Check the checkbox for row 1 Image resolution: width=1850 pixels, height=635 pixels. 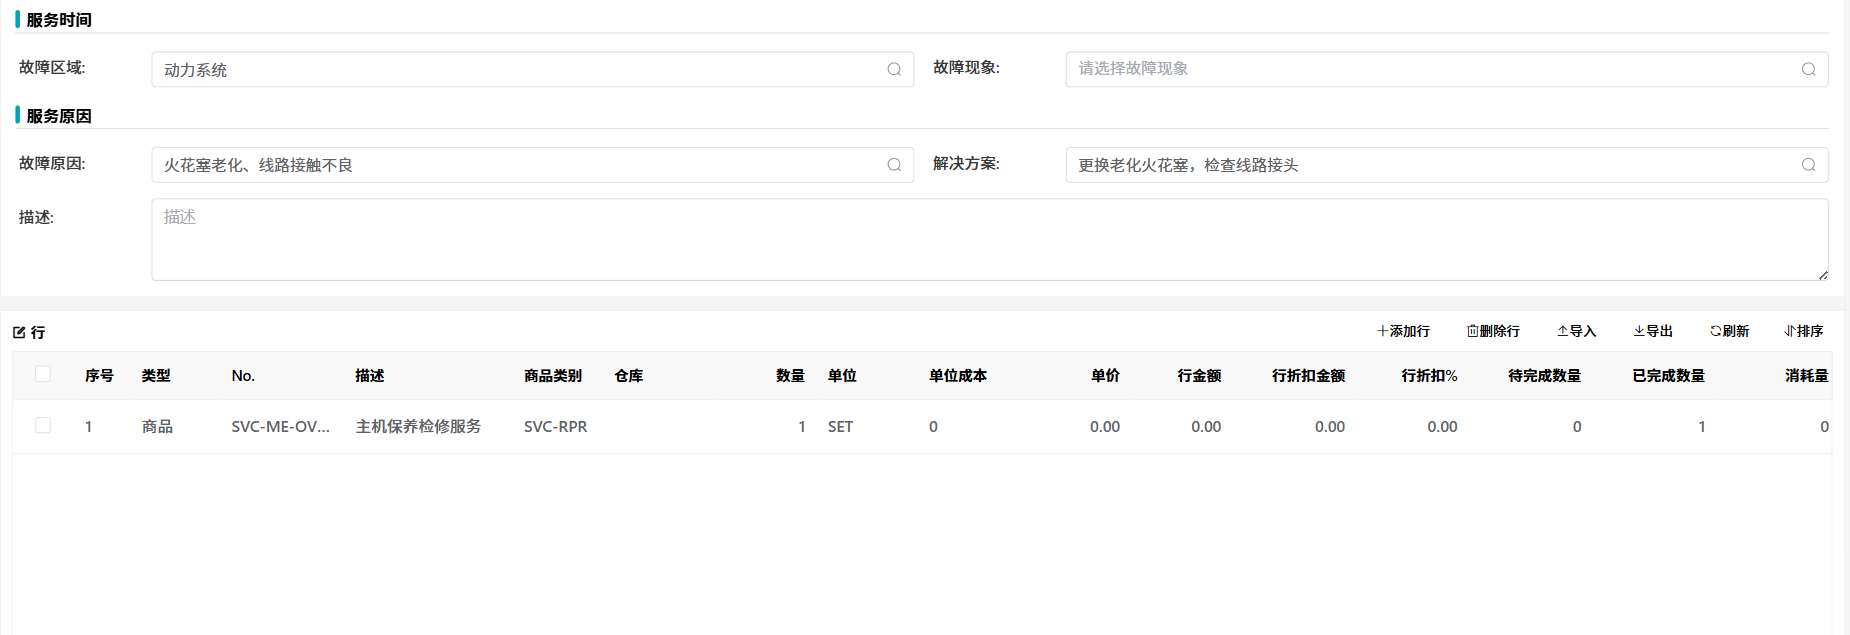(43, 425)
